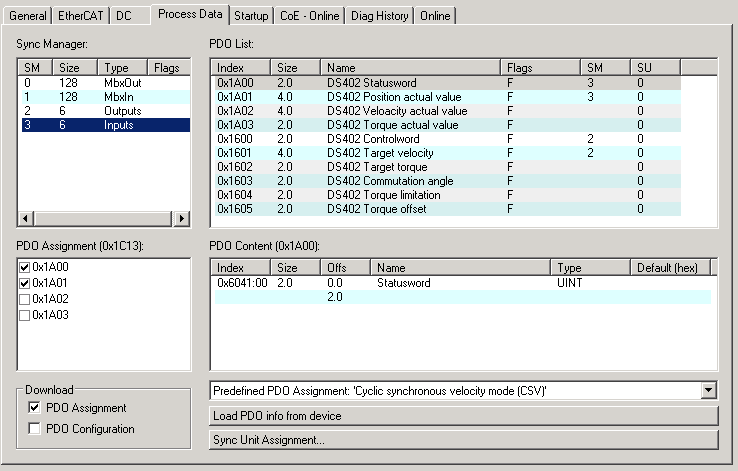Select Sync Manager row 2 Outputs
Viewport: 738px width, 471px height.
coord(105,111)
